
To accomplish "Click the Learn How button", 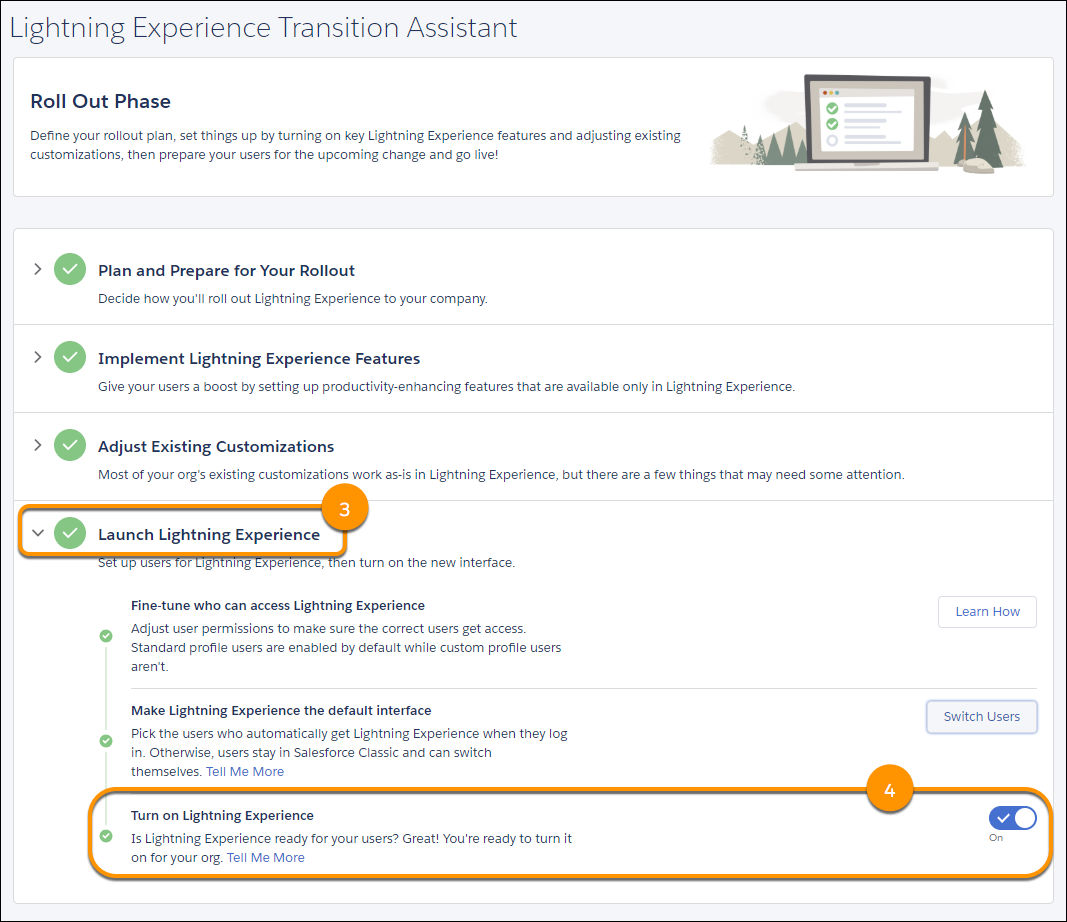I will (x=987, y=612).
